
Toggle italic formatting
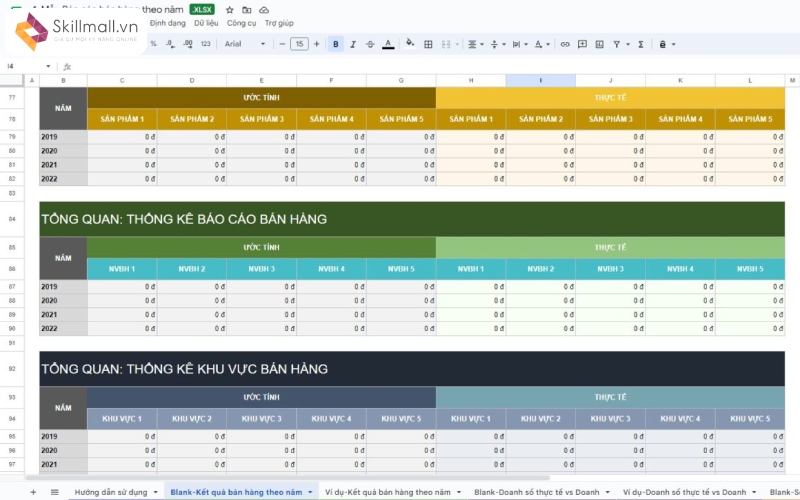353,44
